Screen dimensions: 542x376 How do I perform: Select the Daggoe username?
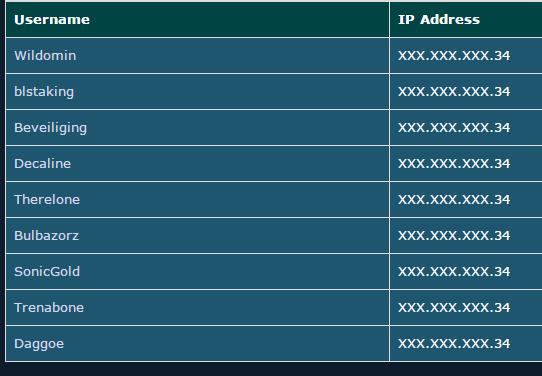tap(39, 344)
